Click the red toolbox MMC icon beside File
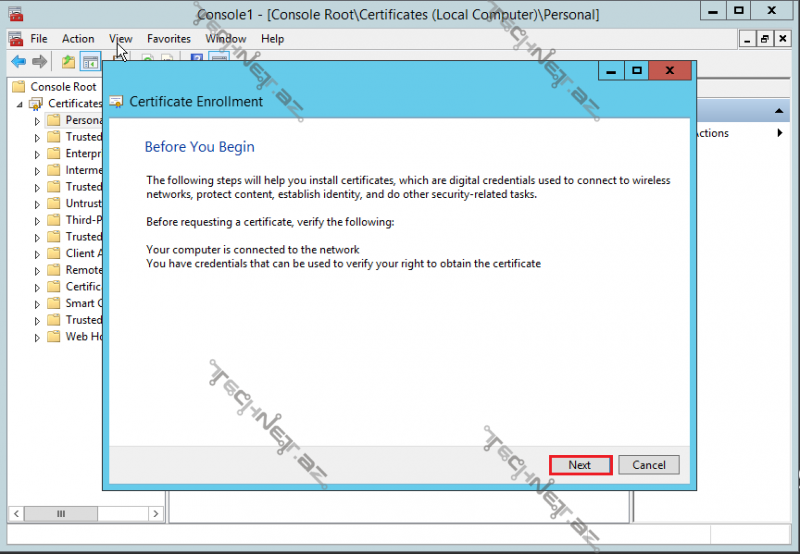This screenshot has height=554, width=800. (15, 39)
